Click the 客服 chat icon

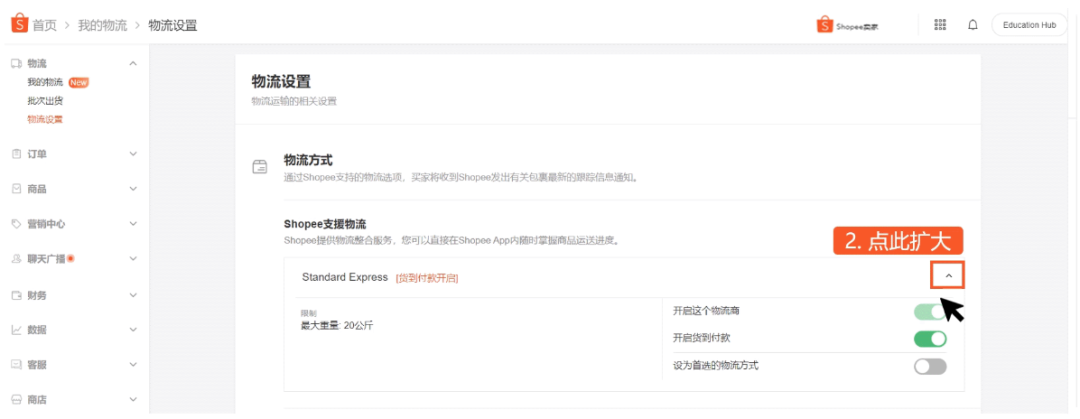pos(17,365)
